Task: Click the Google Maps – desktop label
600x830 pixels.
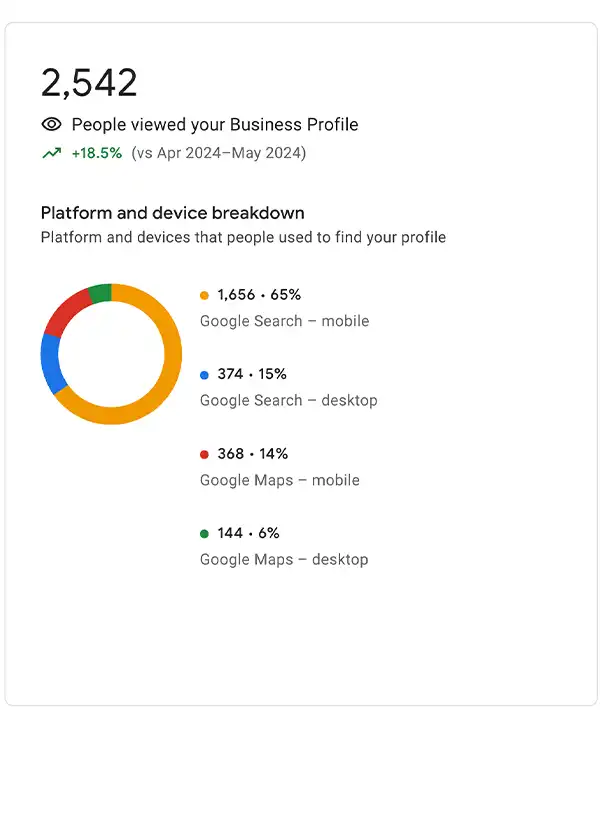Action: pos(284,560)
